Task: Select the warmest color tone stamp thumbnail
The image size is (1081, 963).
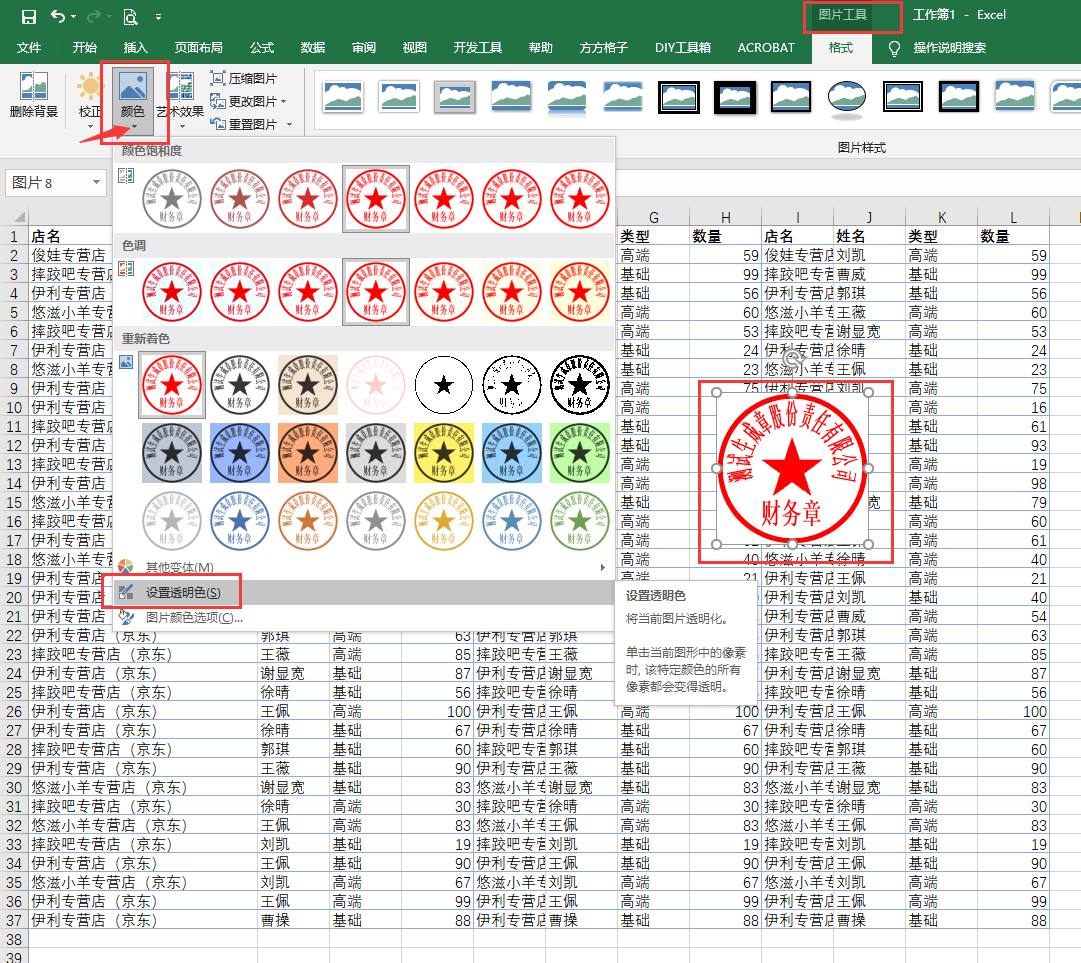Action: point(580,292)
